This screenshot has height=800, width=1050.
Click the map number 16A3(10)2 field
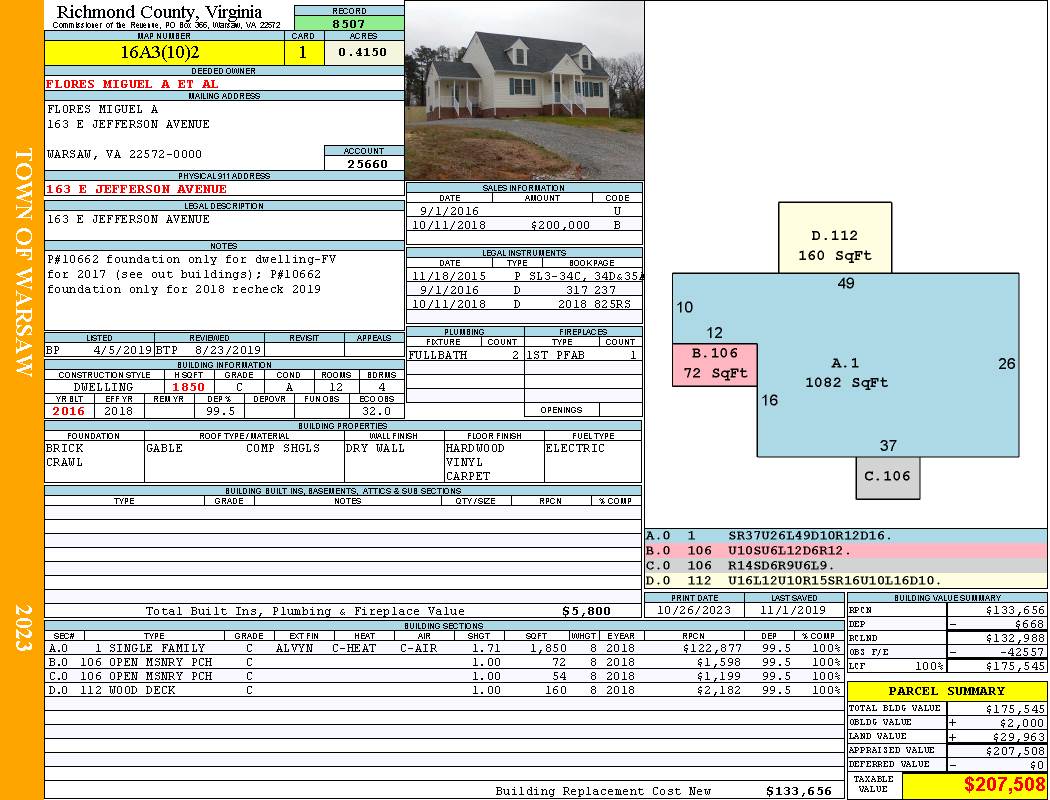coord(164,52)
